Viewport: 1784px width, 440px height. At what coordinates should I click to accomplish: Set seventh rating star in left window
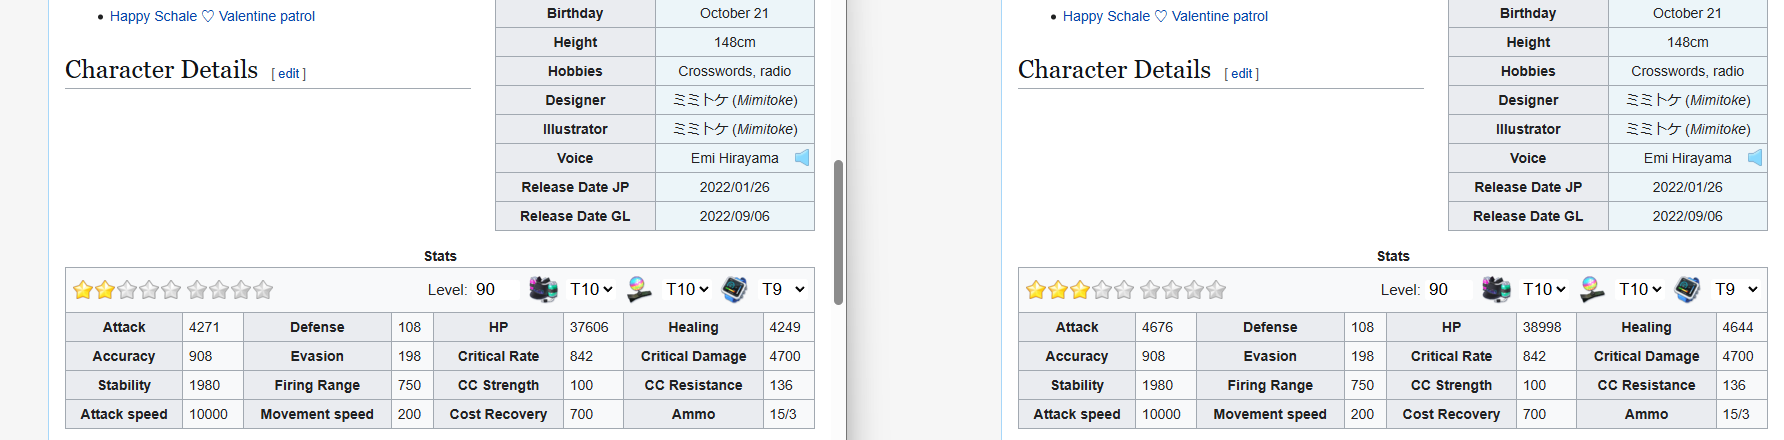219,290
